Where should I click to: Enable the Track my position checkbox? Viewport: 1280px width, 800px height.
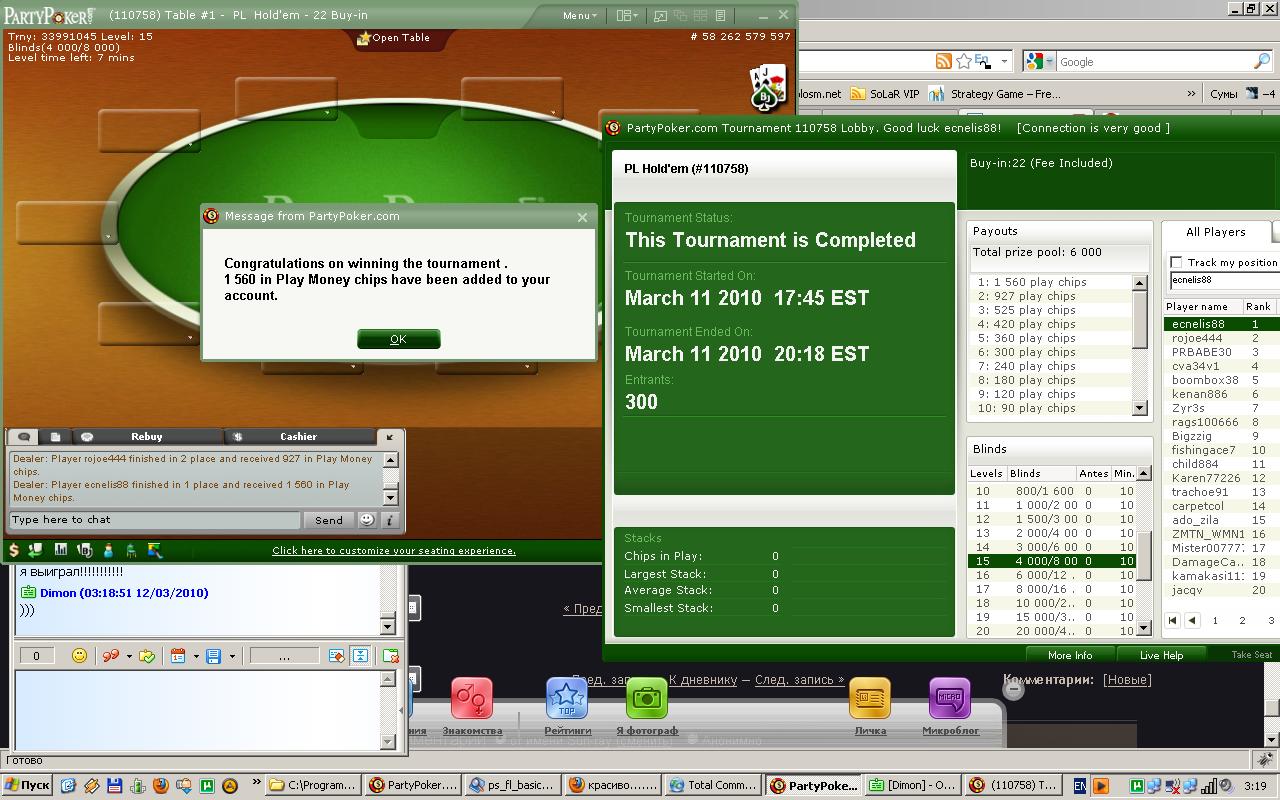click(x=1177, y=262)
